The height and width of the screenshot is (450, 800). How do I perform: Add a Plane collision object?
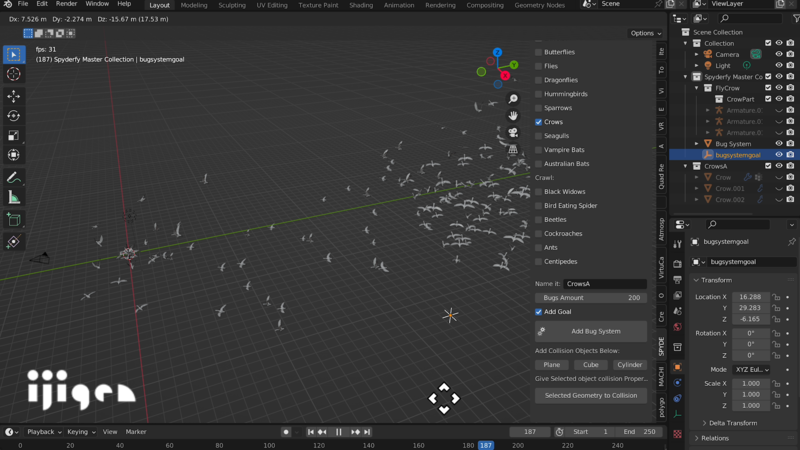[x=552, y=365]
